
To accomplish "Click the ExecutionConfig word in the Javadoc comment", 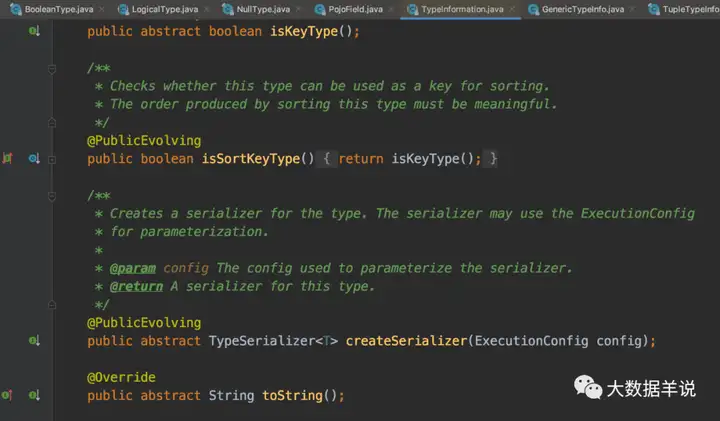I will click(x=637, y=213).
